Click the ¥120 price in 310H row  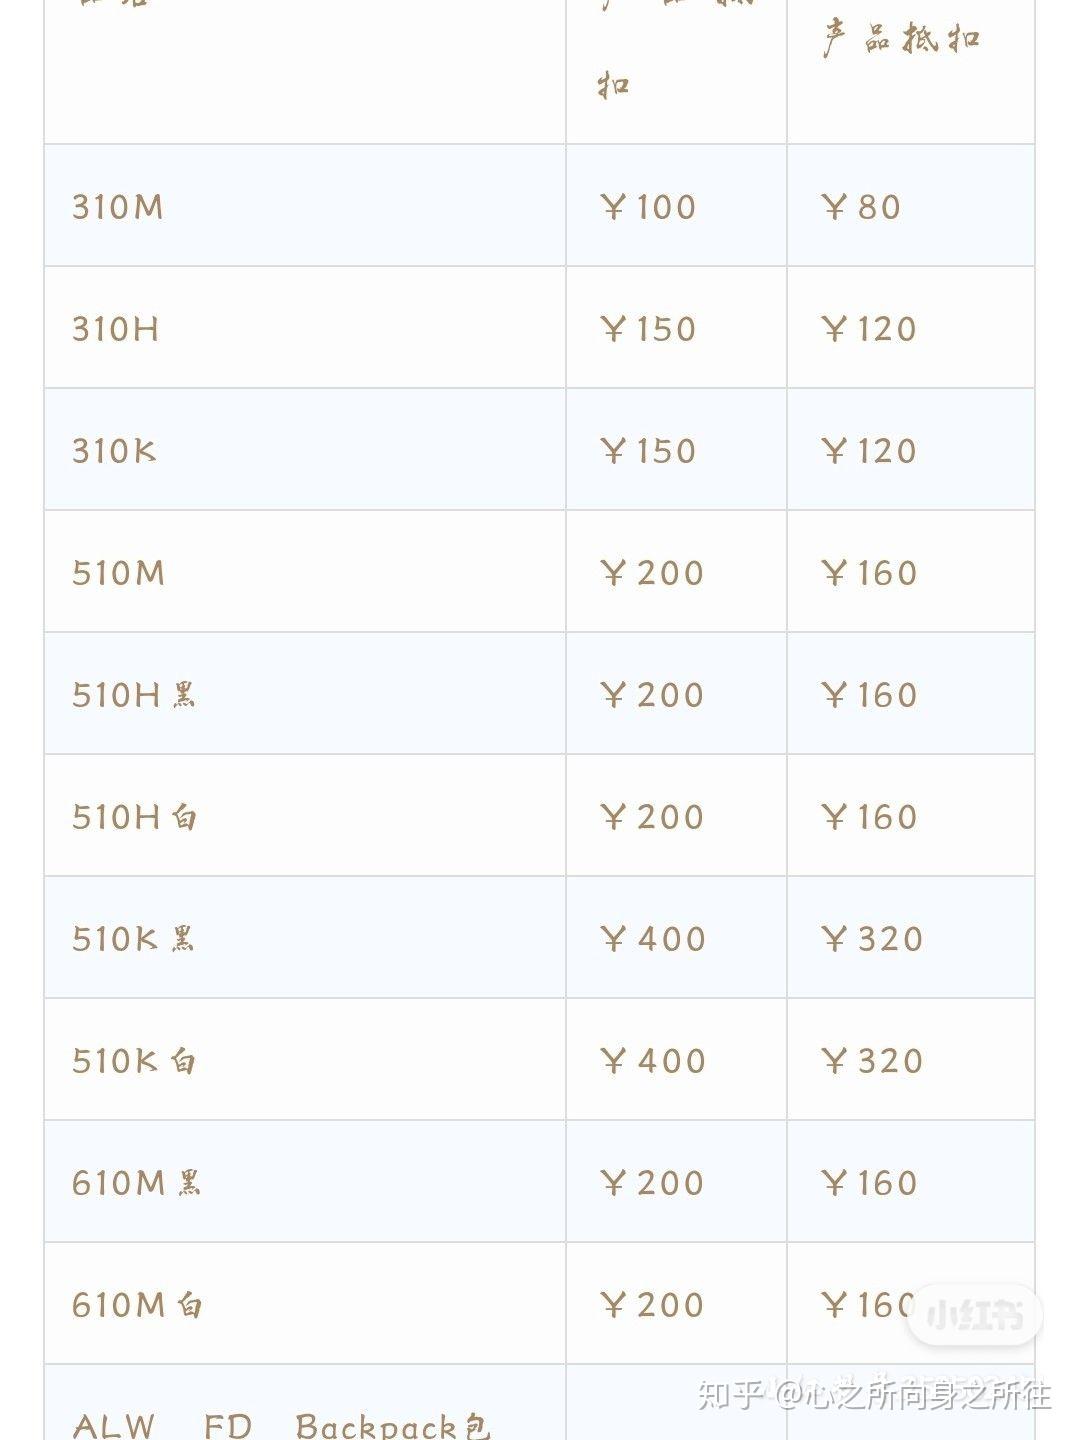868,329
